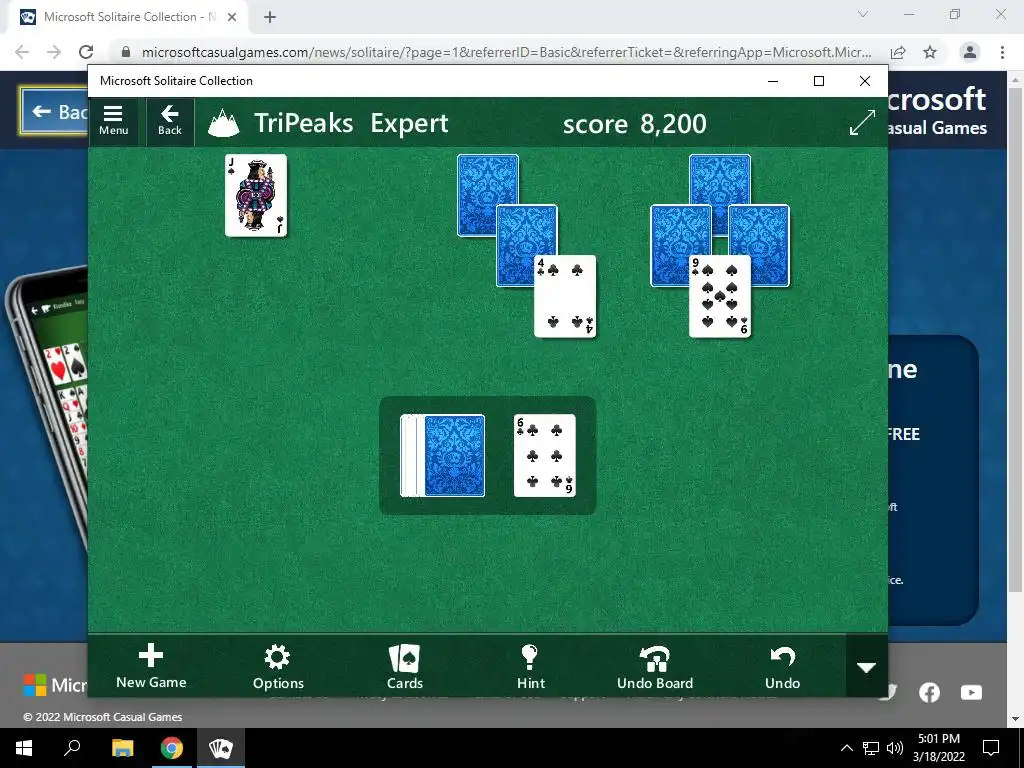Bookmark this page with the star
Screen dimensions: 1024x768
pos(930,52)
